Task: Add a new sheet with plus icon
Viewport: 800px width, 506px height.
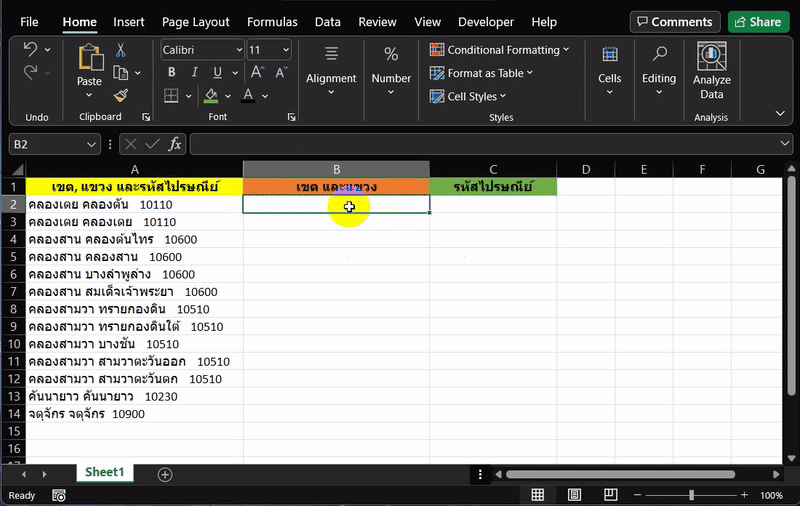Action: (x=165, y=474)
